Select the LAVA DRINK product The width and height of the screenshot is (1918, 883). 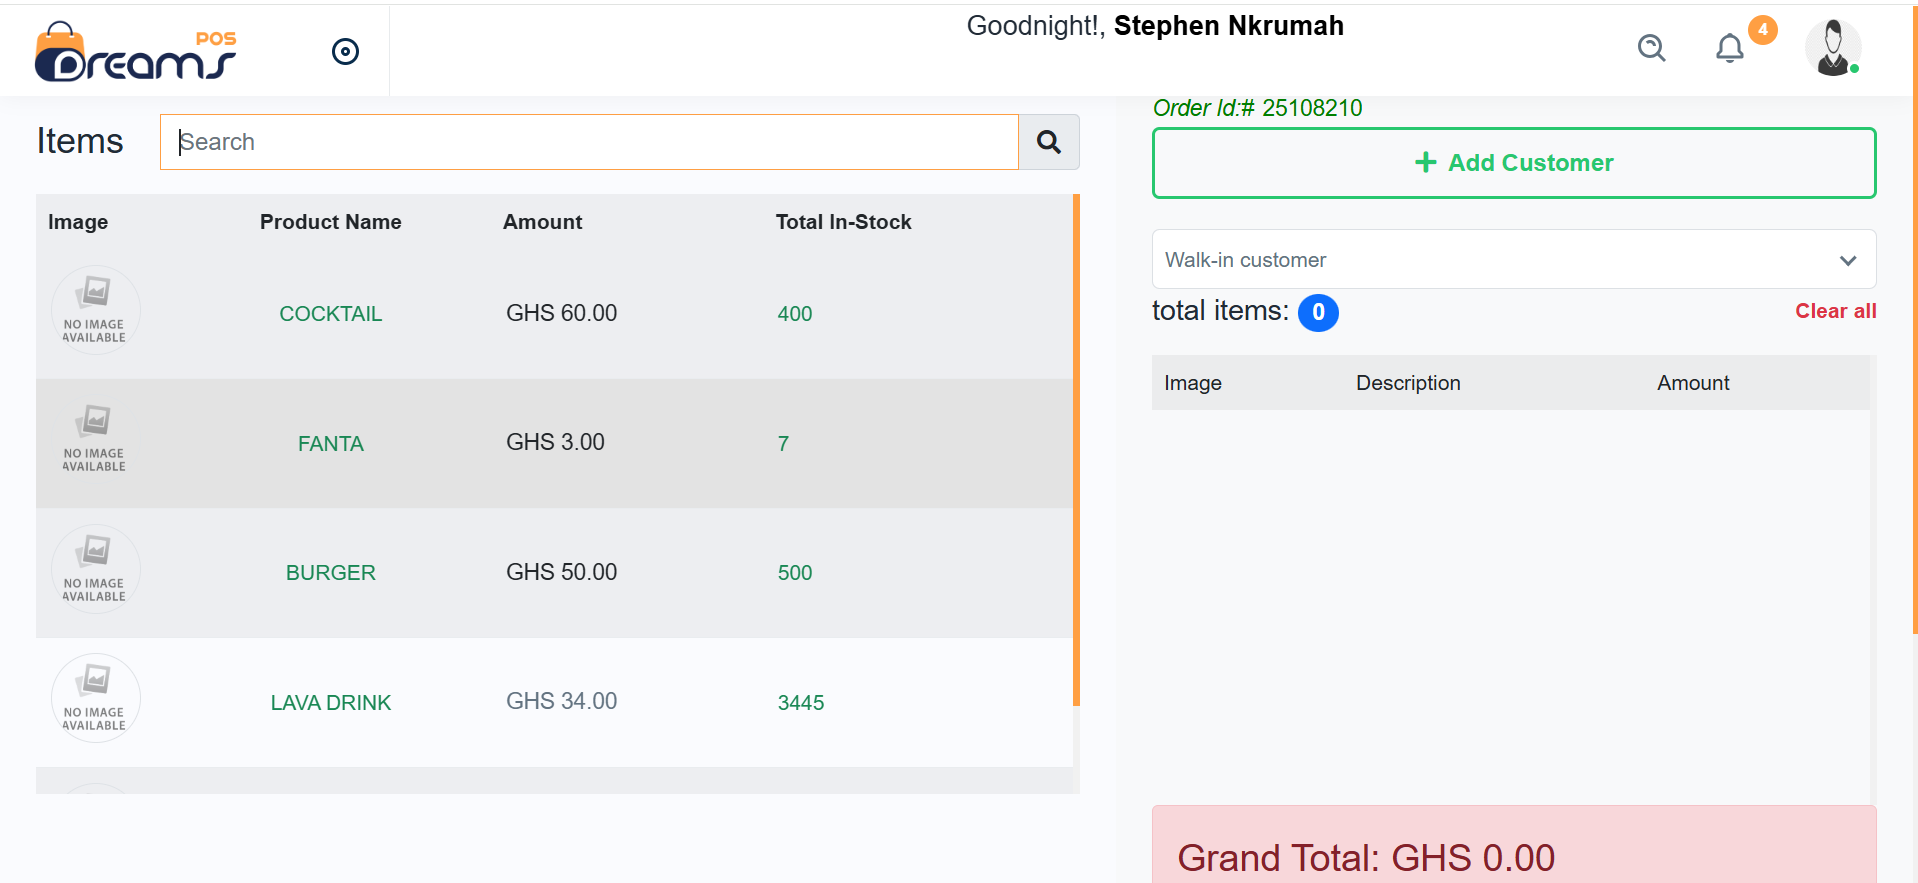330,703
